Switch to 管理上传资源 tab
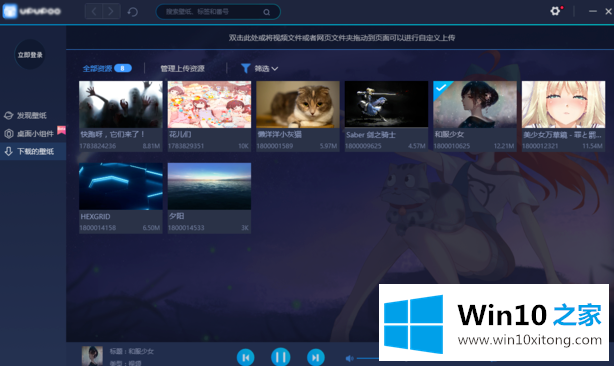614x366 pixels. (182, 69)
